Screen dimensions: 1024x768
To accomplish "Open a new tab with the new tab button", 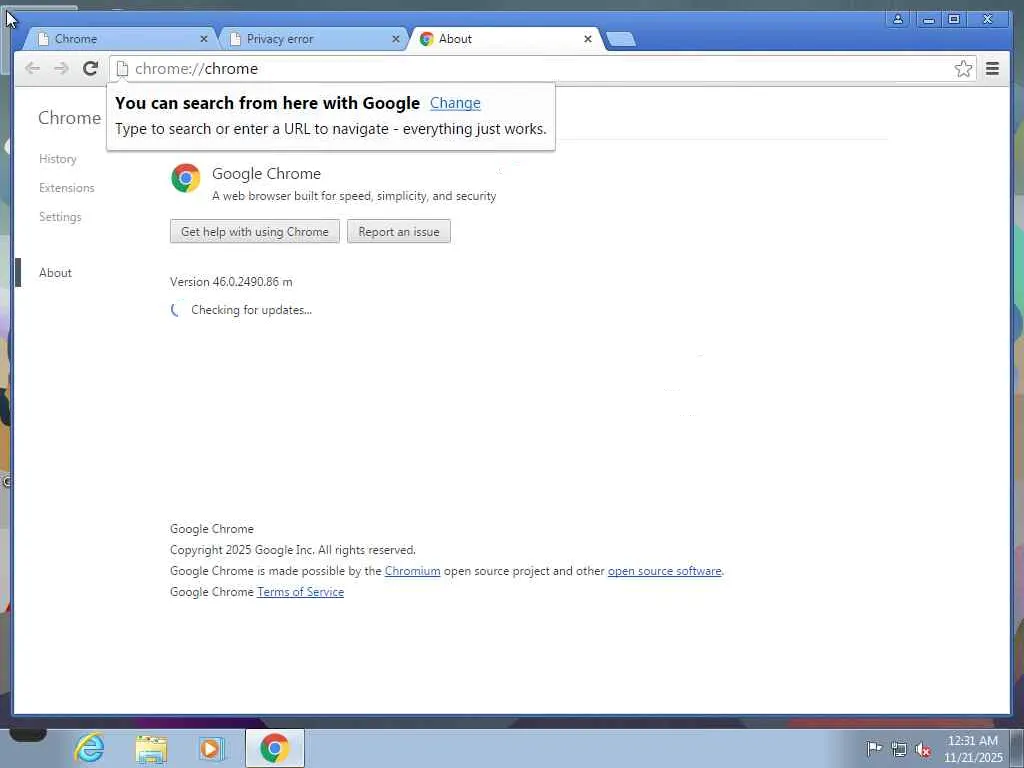I will pos(620,40).
